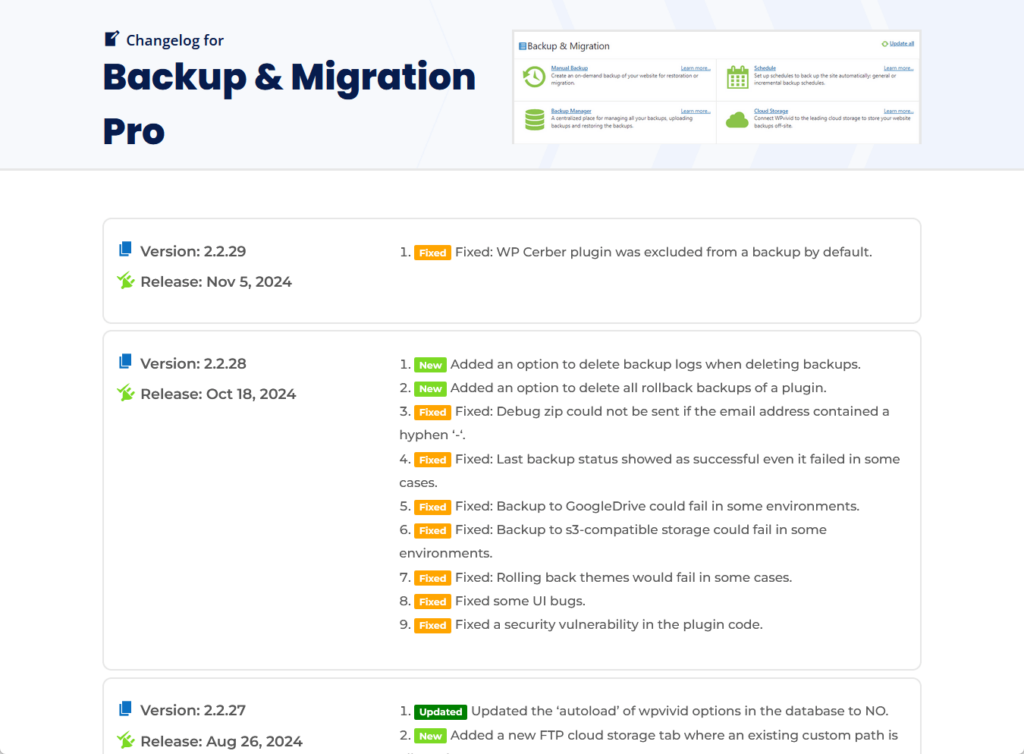Click the Fixed badge for GoogleDrive backup entry
Screen dimensions: 1024x754
432,507
